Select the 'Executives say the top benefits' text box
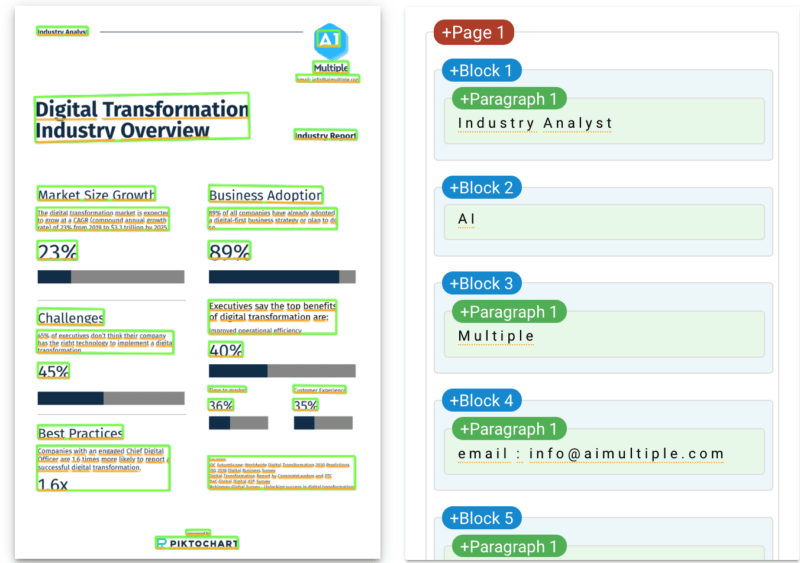 click(x=272, y=317)
